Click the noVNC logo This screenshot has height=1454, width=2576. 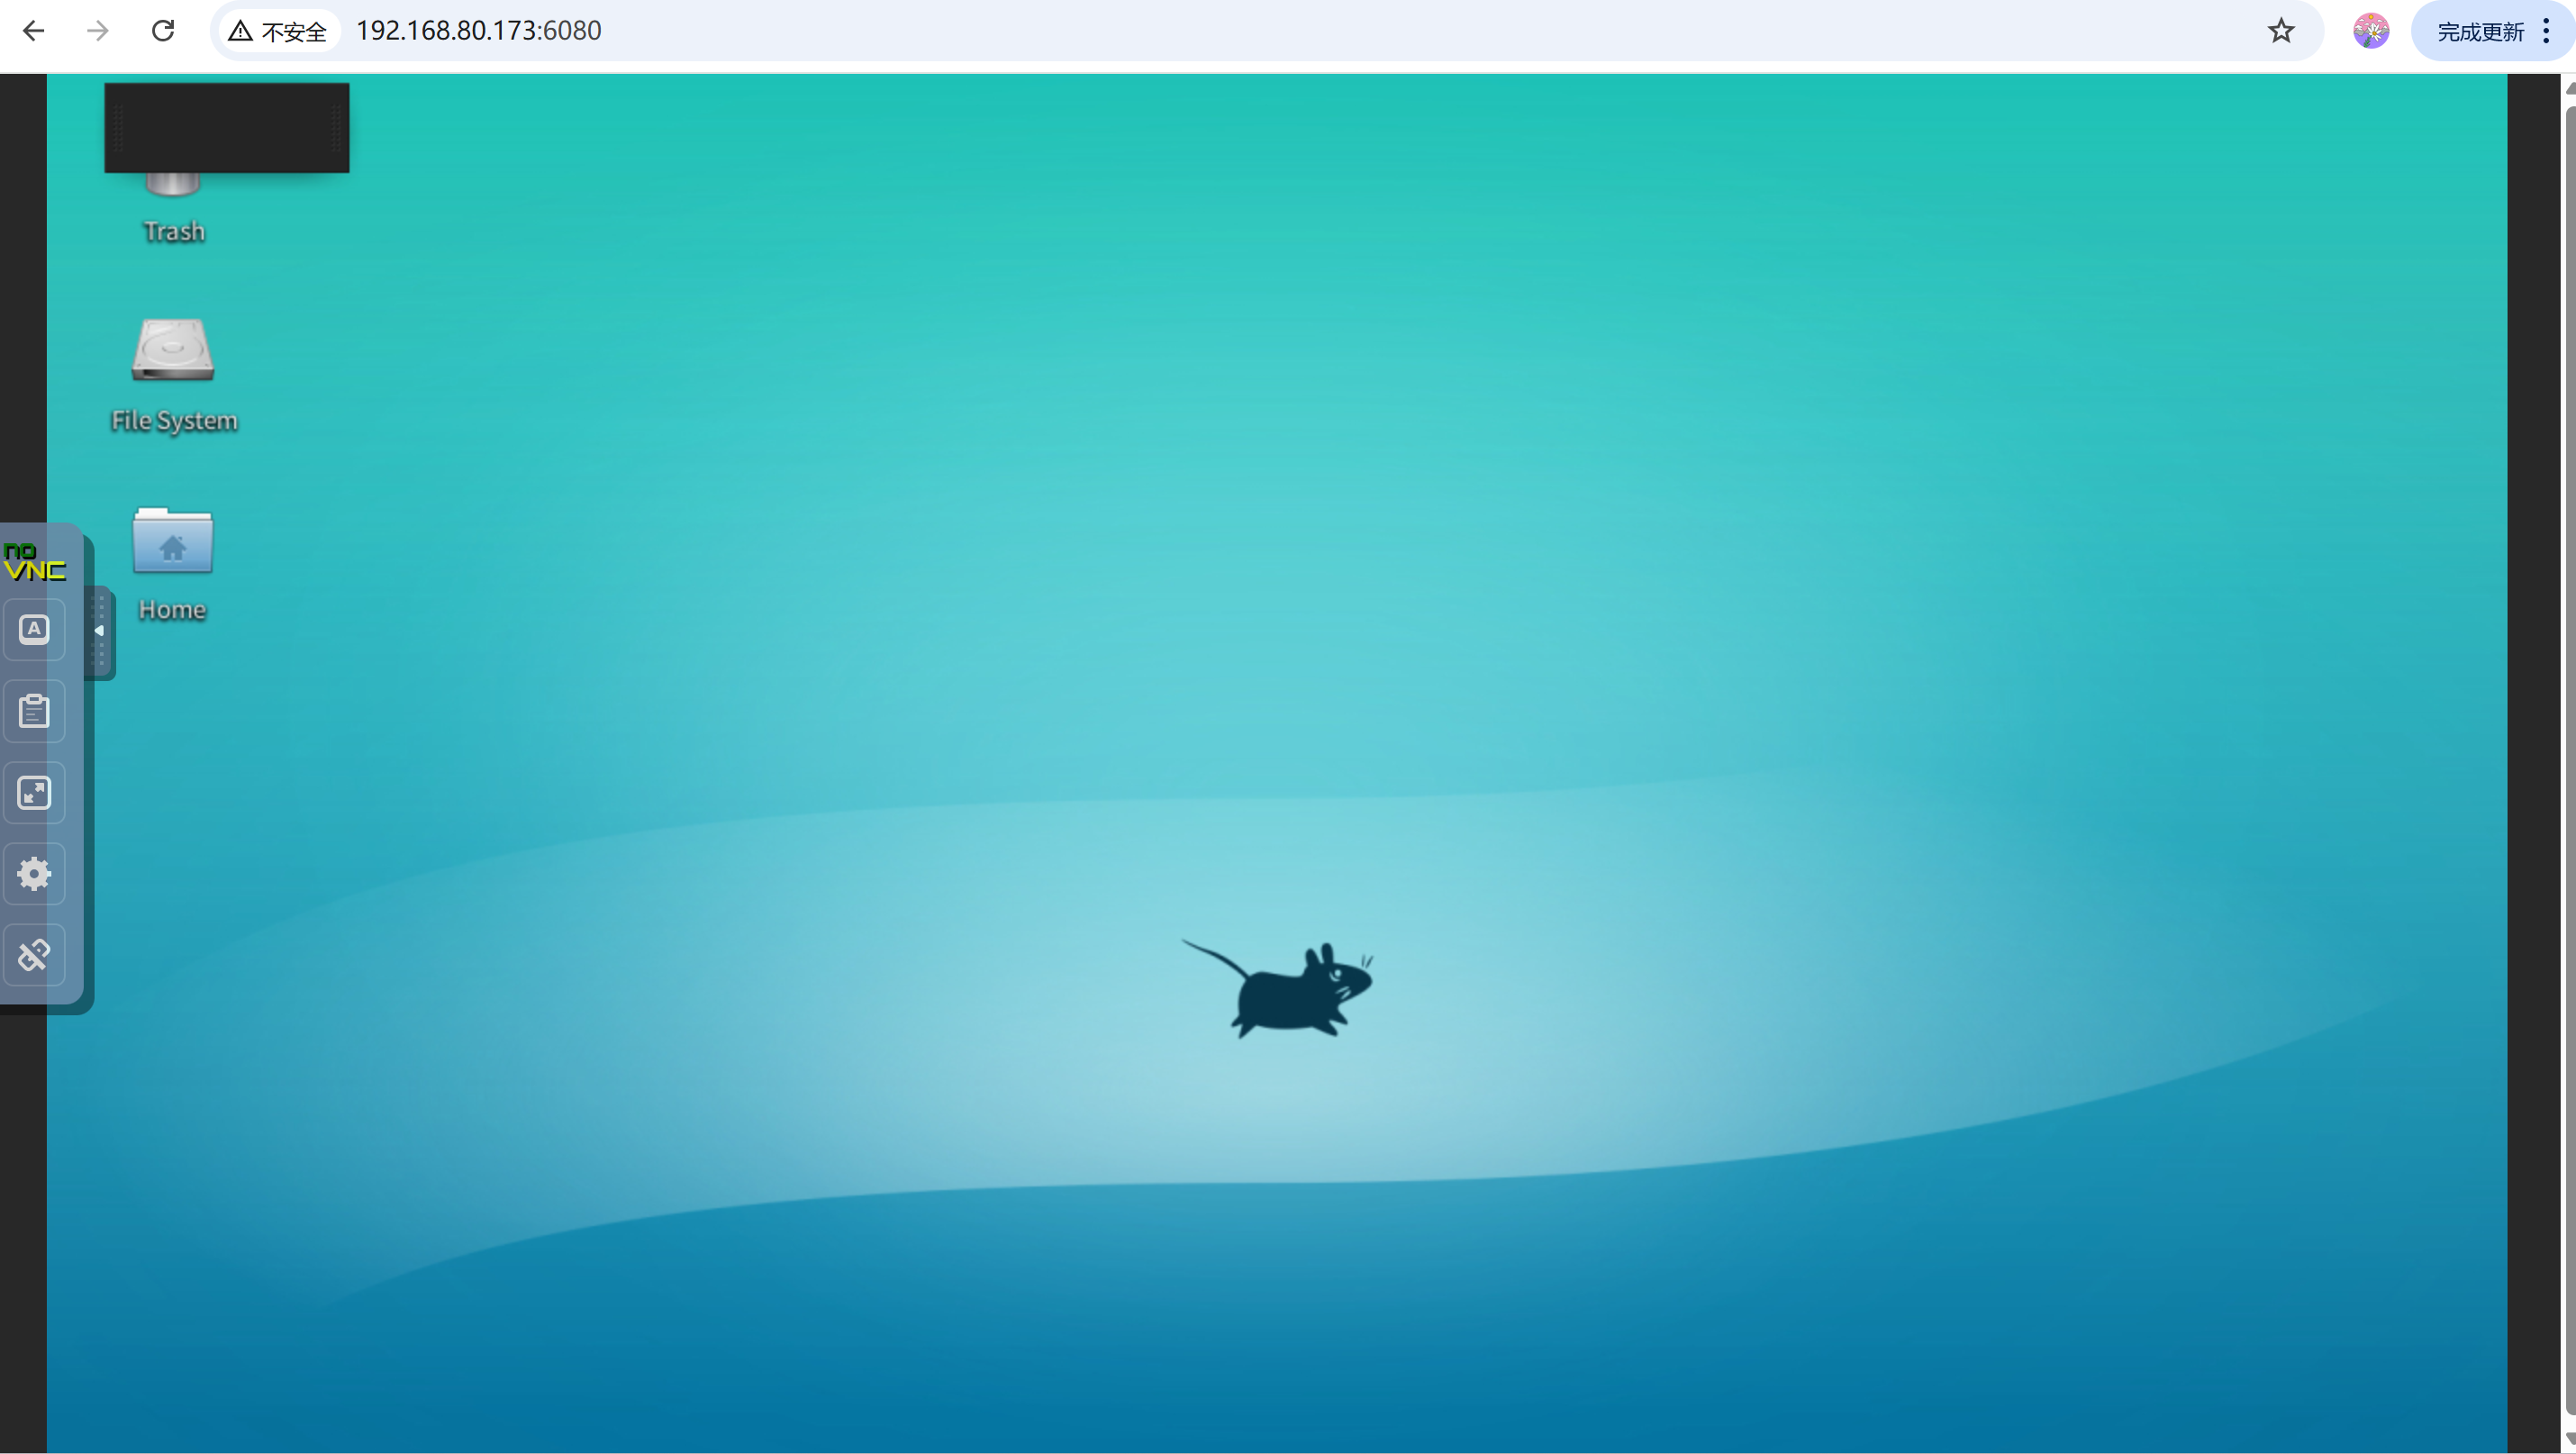pyautogui.click(x=34, y=562)
